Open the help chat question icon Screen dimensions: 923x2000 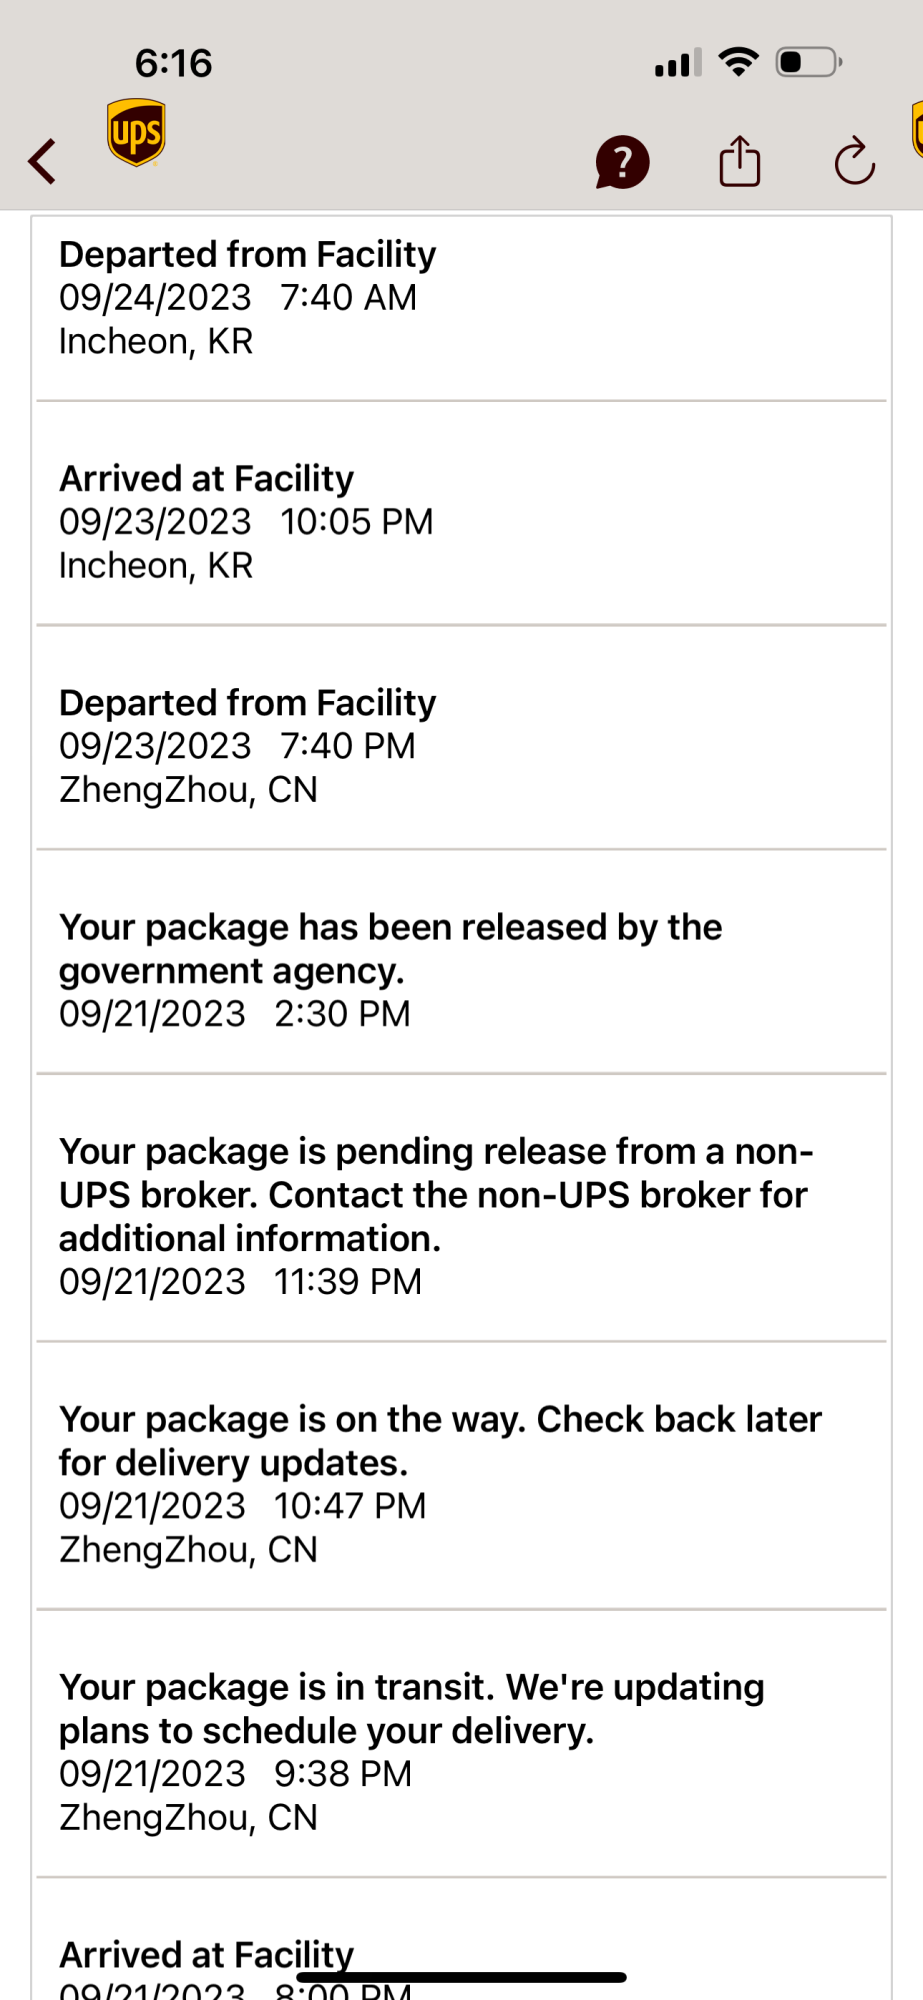click(x=622, y=162)
